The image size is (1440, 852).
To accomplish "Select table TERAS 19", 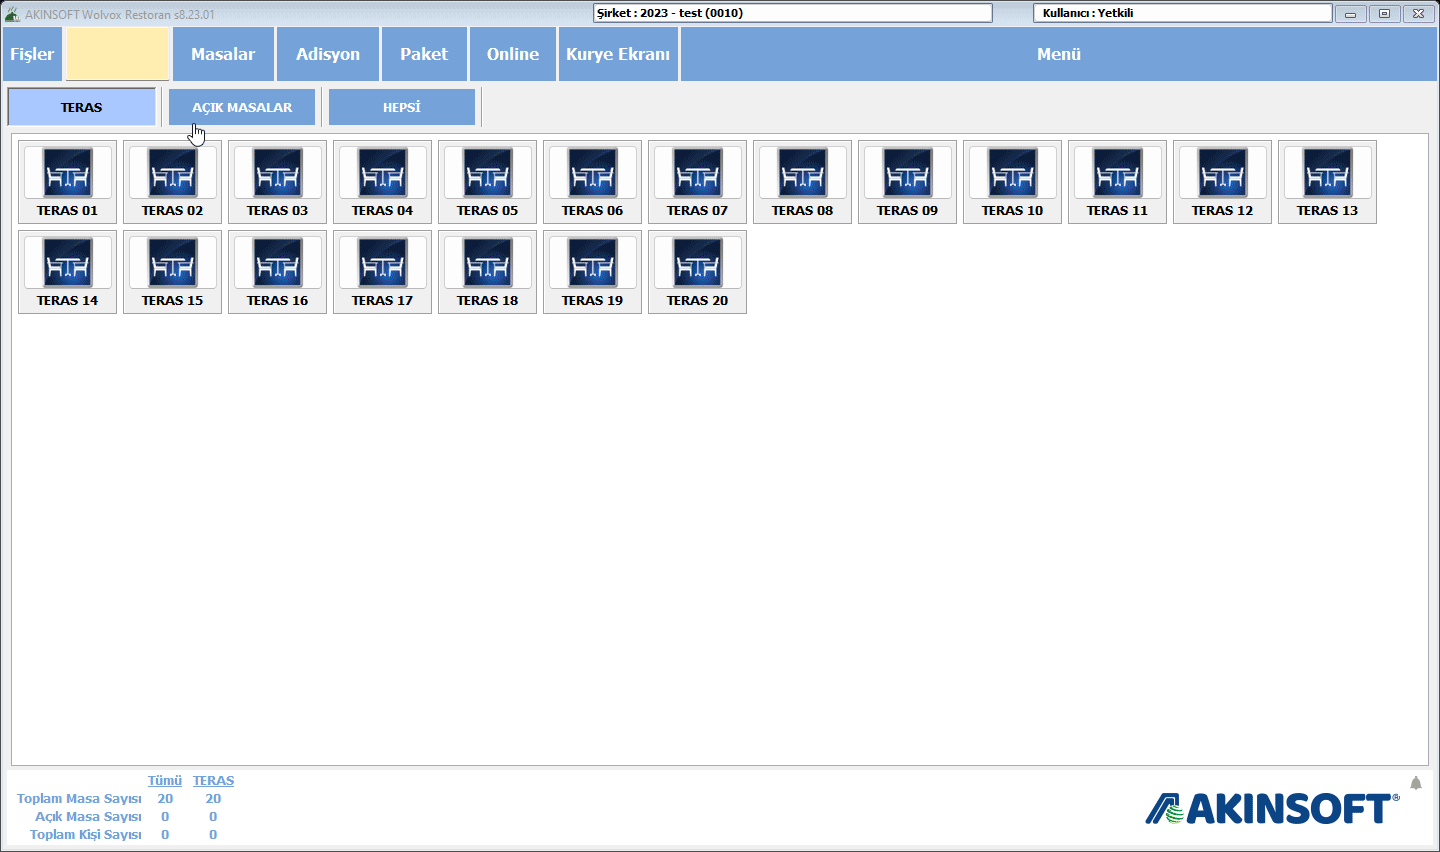I will pyautogui.click(x=592, y=272).
